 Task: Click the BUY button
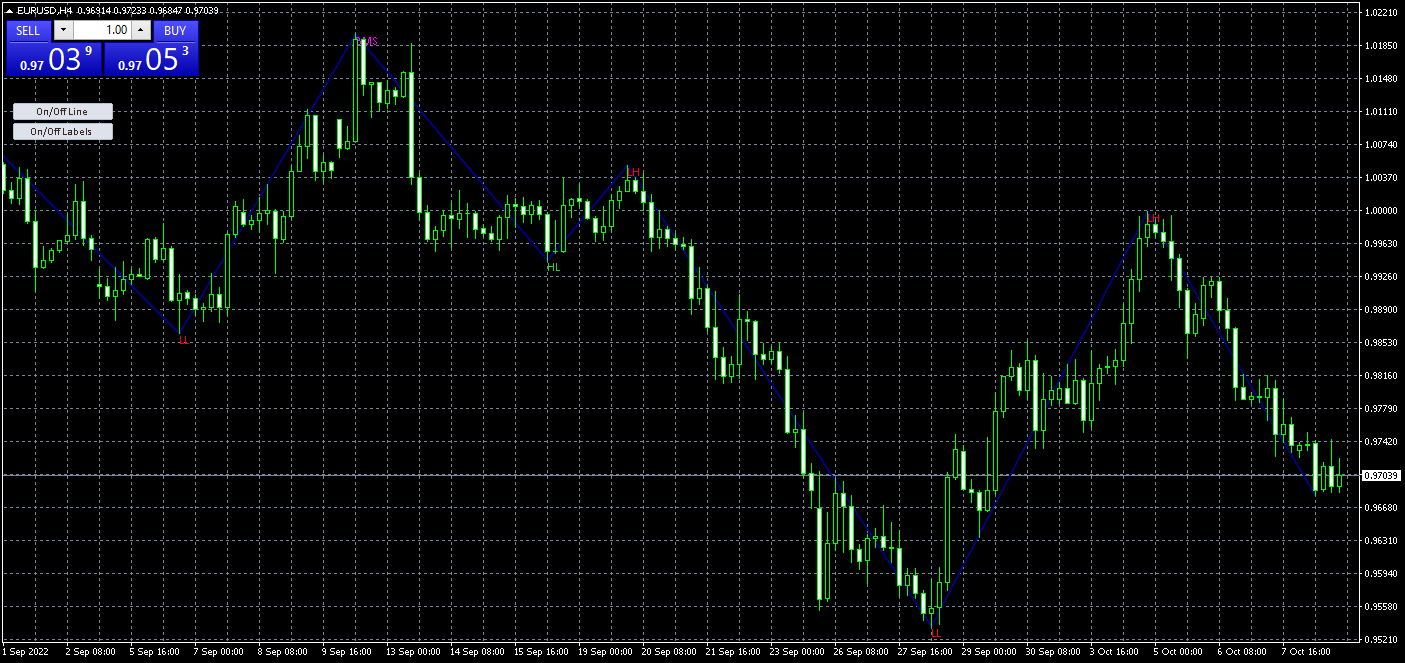(175, 30)
